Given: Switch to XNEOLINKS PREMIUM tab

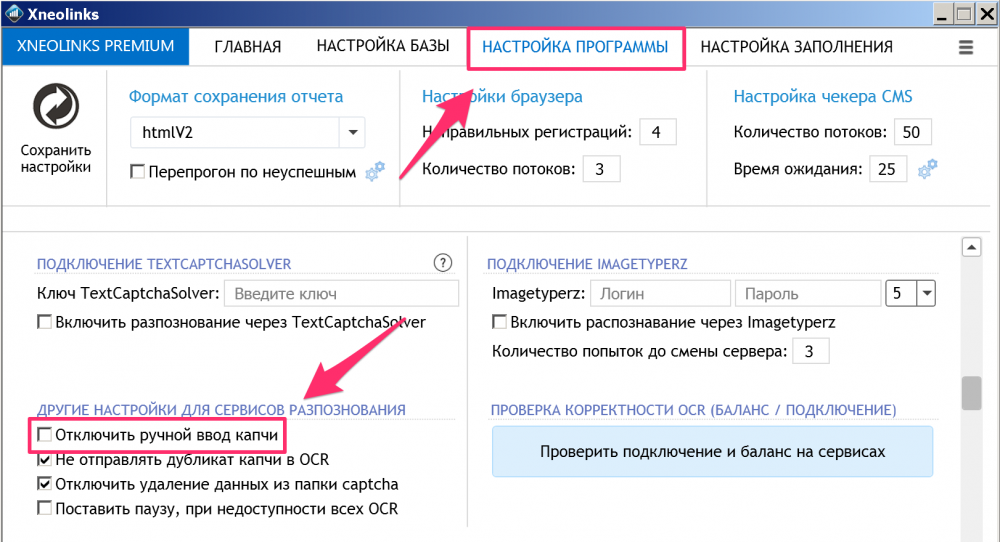Looking at the screenshot, I should click(95, 46).
